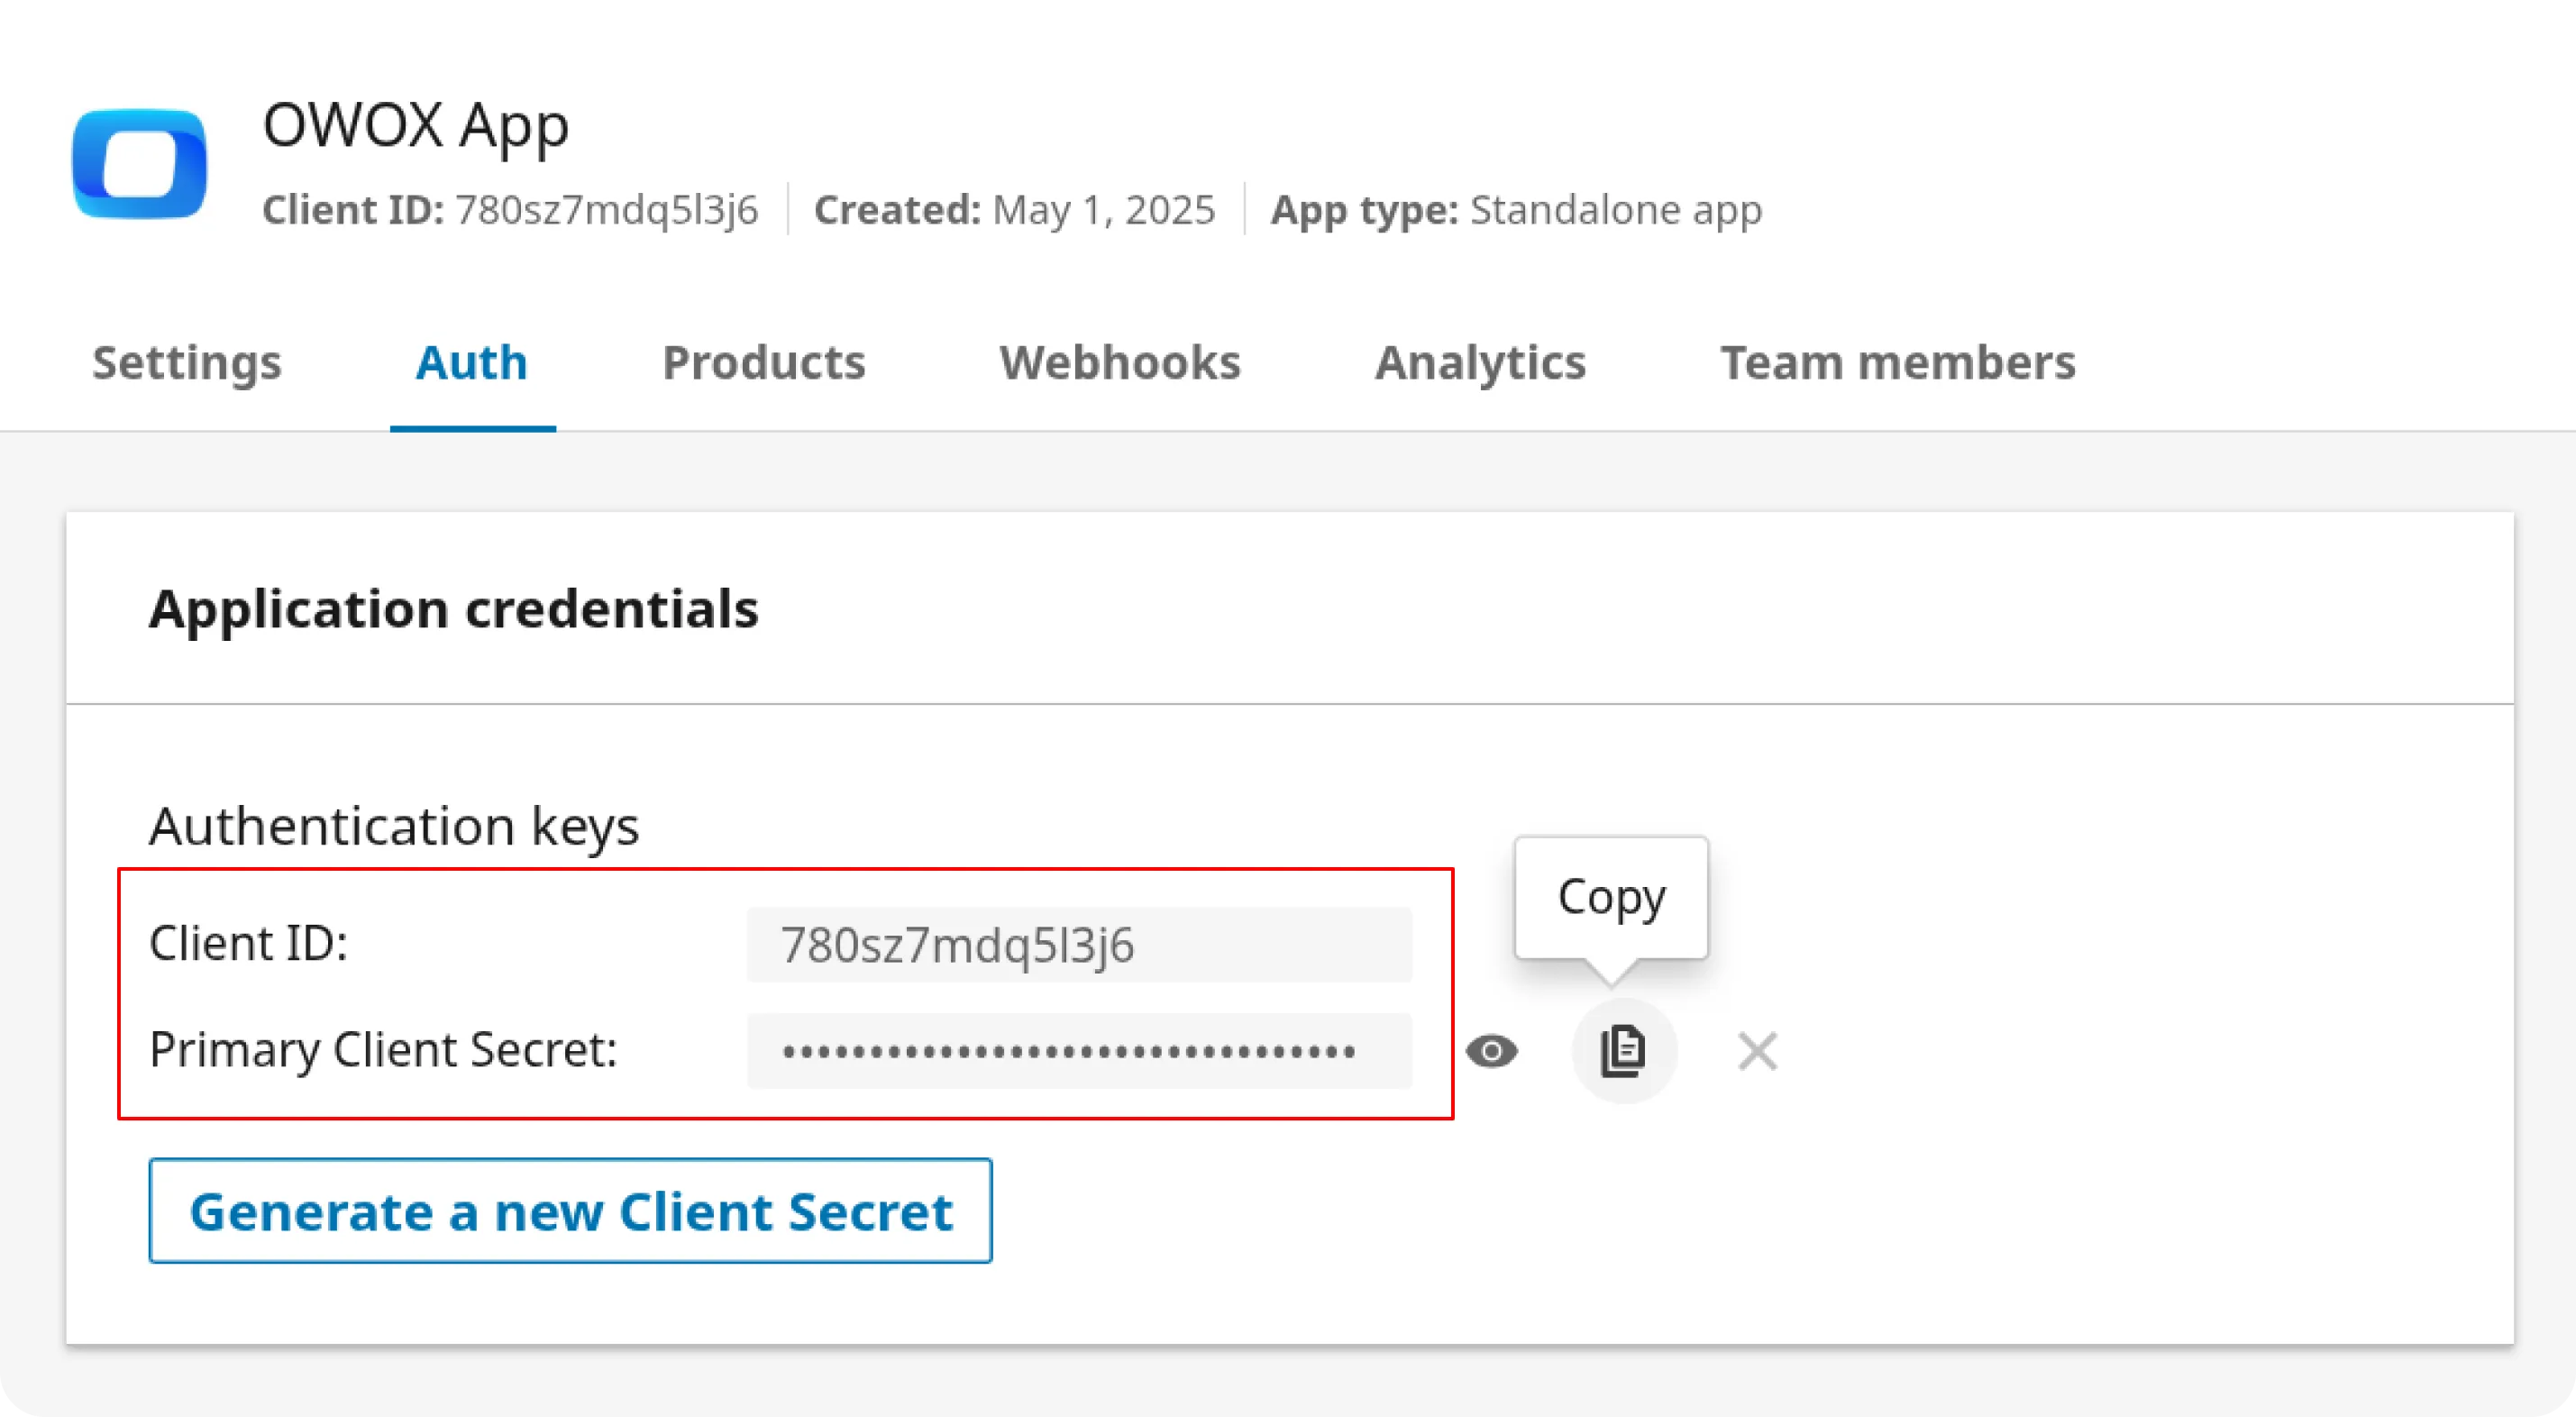Image resolution: width=2576 pixels, height=1417 pixels.
Task: Select the Auth tab
Action: click(x=472, y=362)
